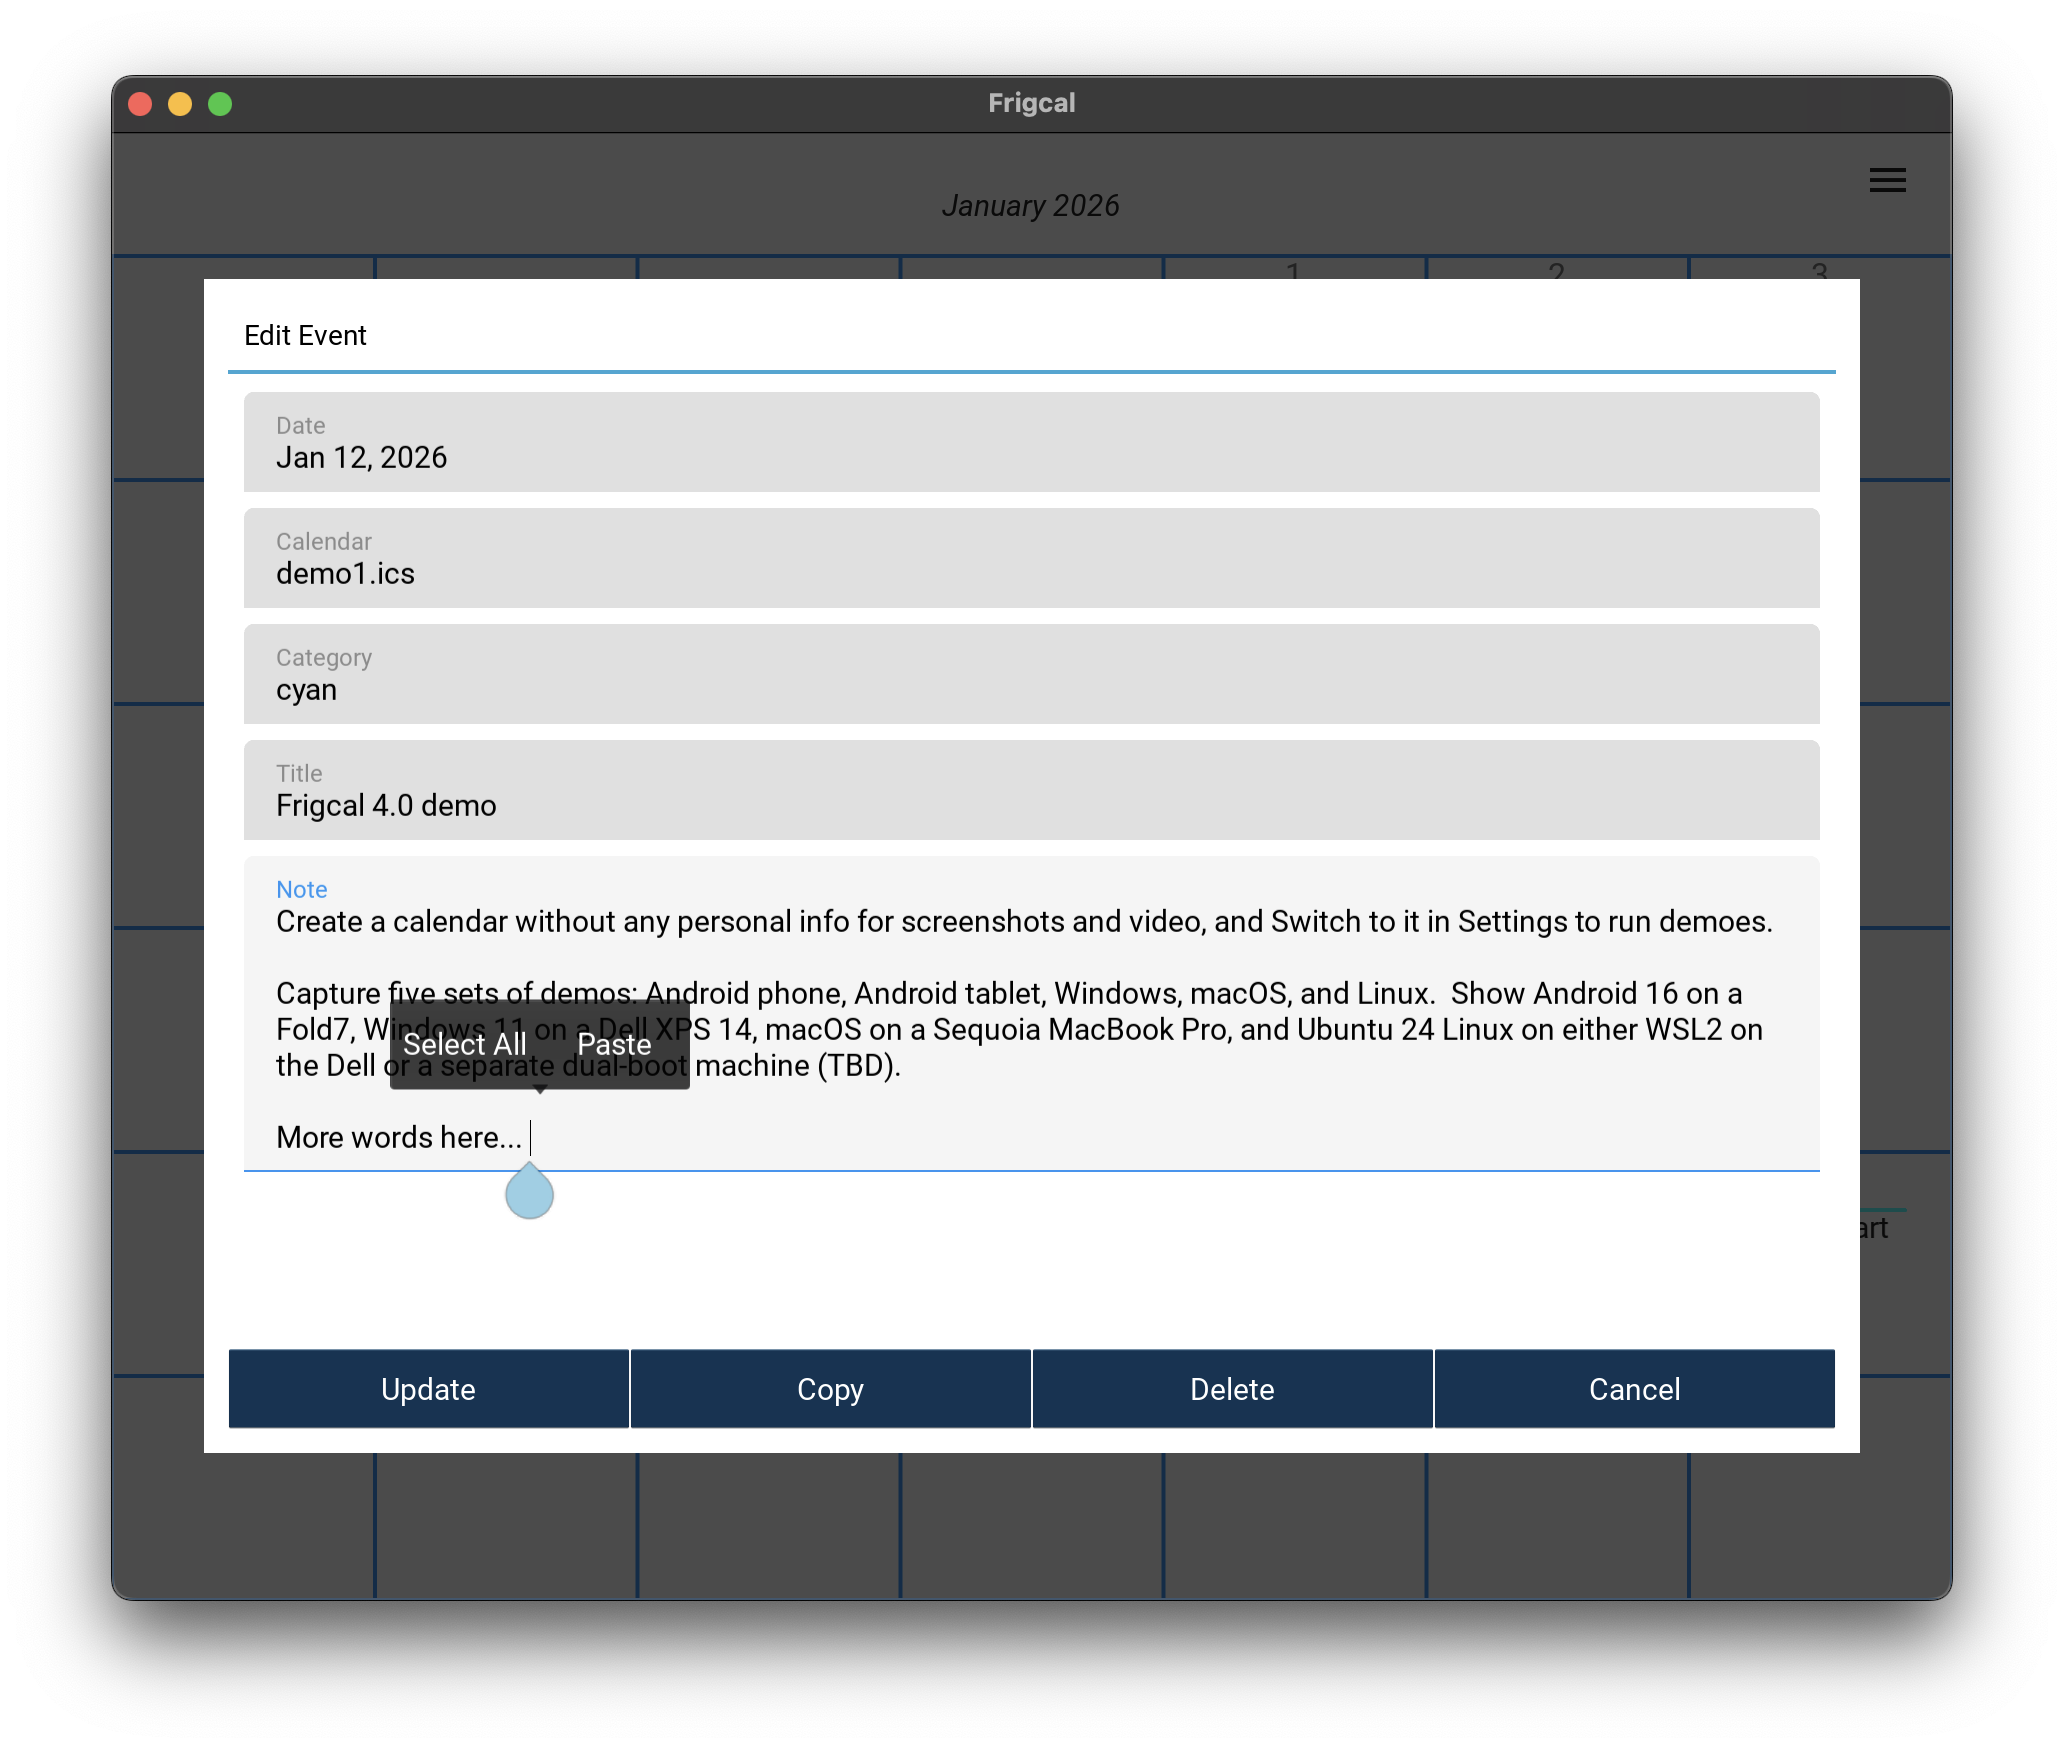Click the January 2026 month header
The image size is (2064, 1748).
1030,206
